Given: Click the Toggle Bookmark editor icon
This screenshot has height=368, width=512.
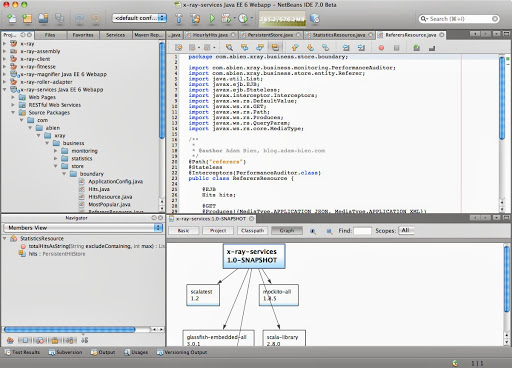Looking at the screenshot, I should [x=325, y=48].
